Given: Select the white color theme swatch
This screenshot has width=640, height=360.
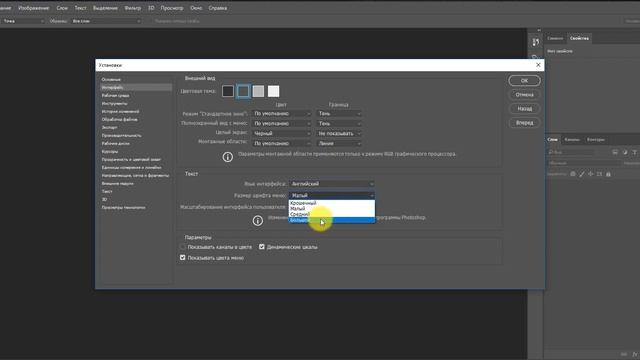Looking at the screenshot, I should pyautogui.click(x=273, y=91).
